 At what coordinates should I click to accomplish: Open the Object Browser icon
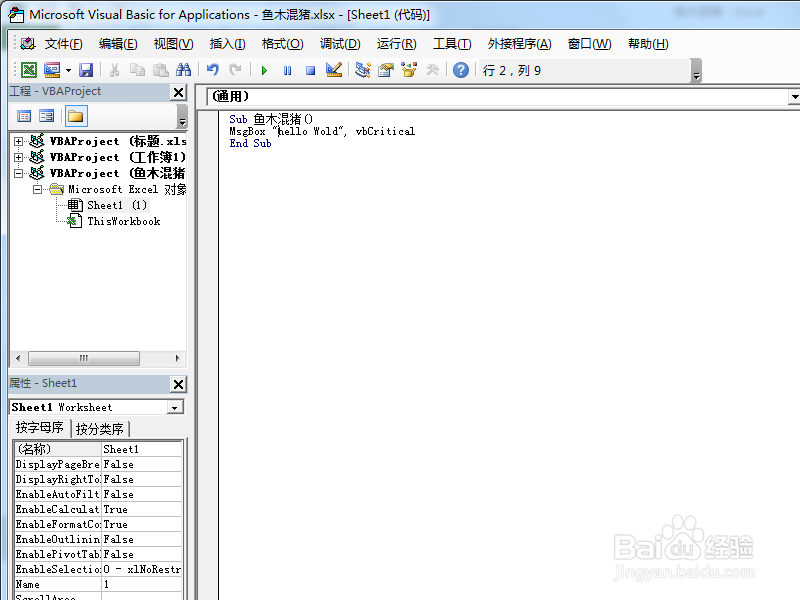(x=409, y=70)
